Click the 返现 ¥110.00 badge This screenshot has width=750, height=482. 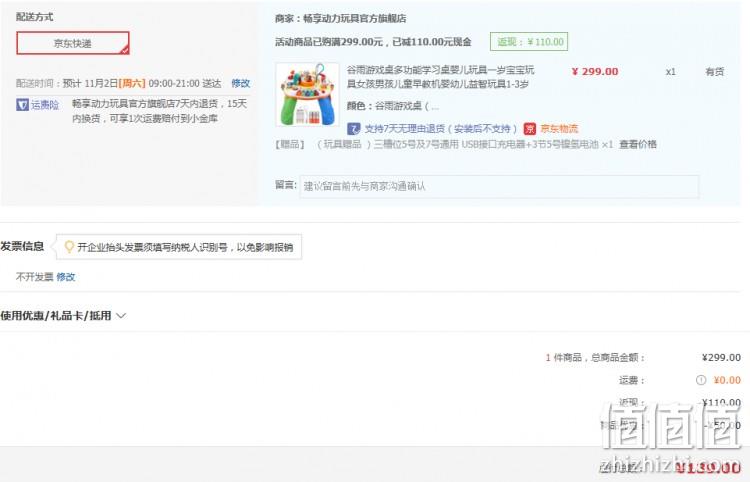(529, 42)
